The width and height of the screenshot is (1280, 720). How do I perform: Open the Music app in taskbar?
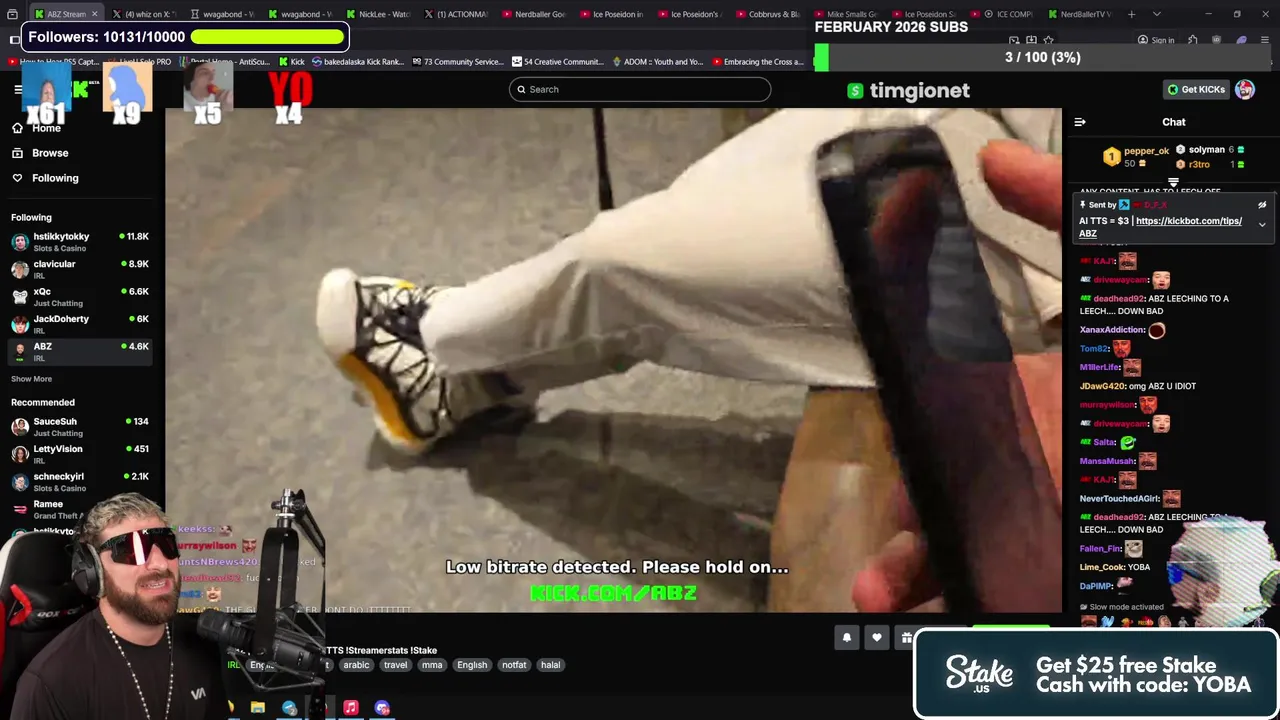pos(351,708)
